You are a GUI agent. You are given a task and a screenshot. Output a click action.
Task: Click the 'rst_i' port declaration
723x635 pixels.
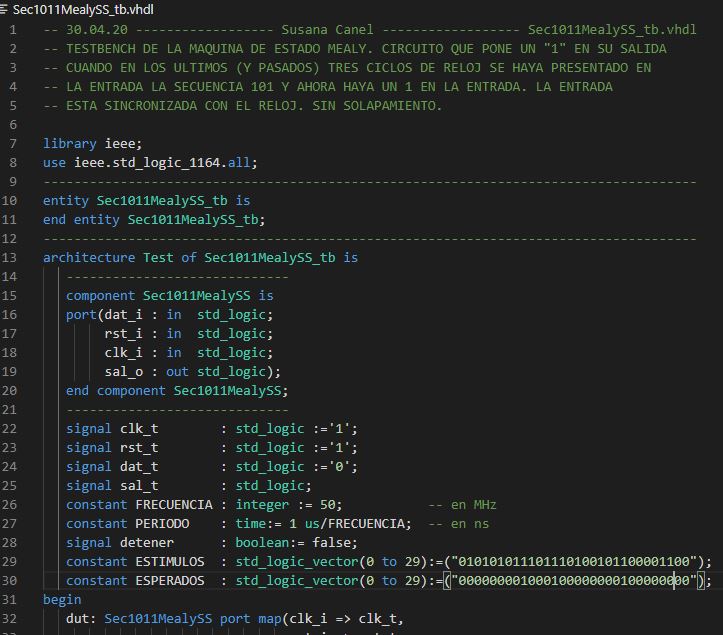pyautogui.click(x=123, y=334)
